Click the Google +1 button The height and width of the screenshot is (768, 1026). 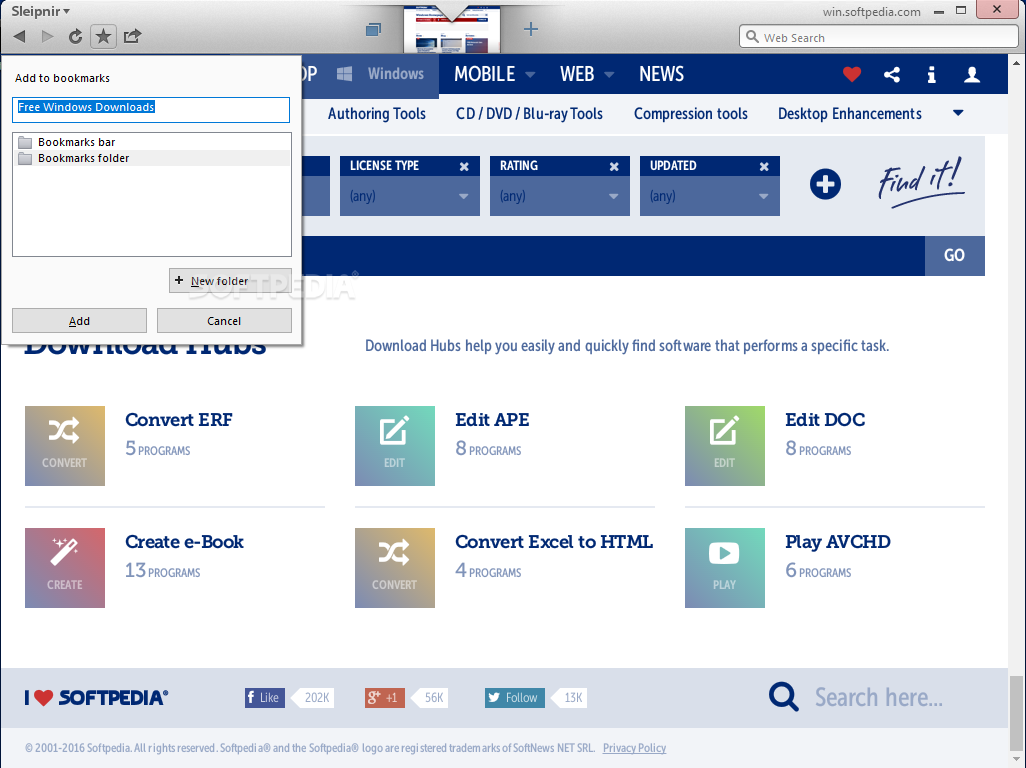pos(385,698)
